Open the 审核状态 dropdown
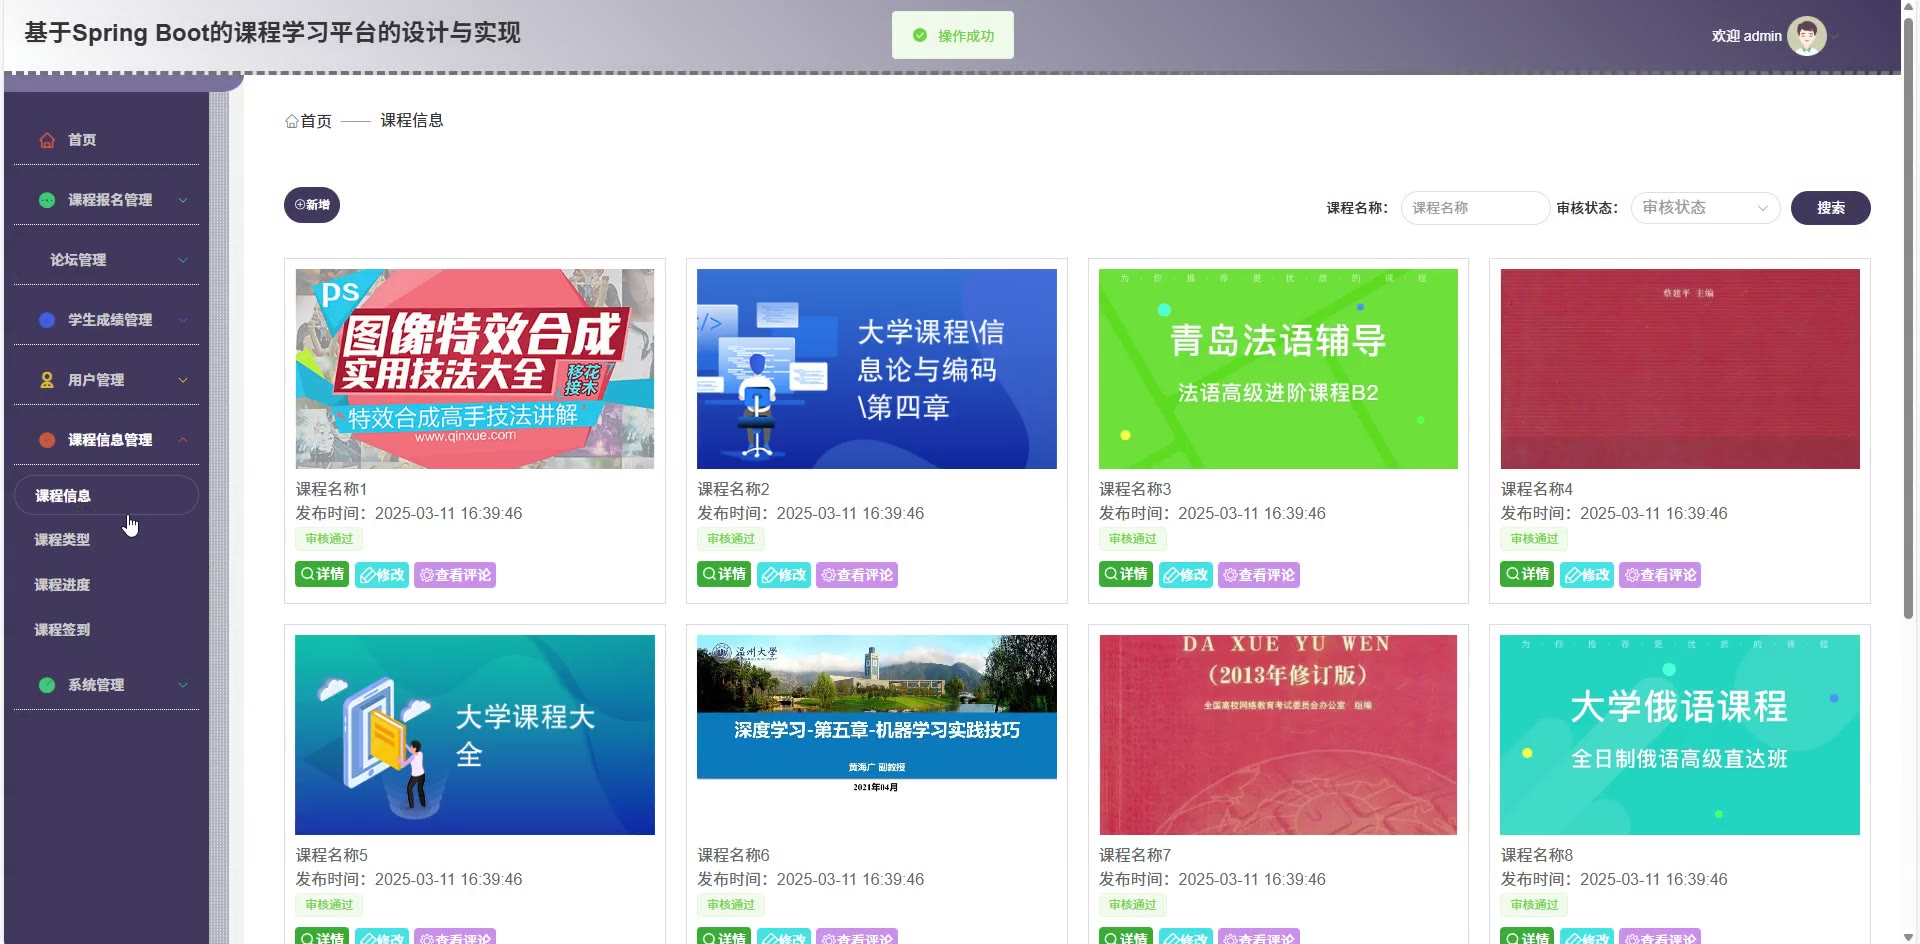The height and width of the screenshot is (944, 1920). tap(1705, 208)
